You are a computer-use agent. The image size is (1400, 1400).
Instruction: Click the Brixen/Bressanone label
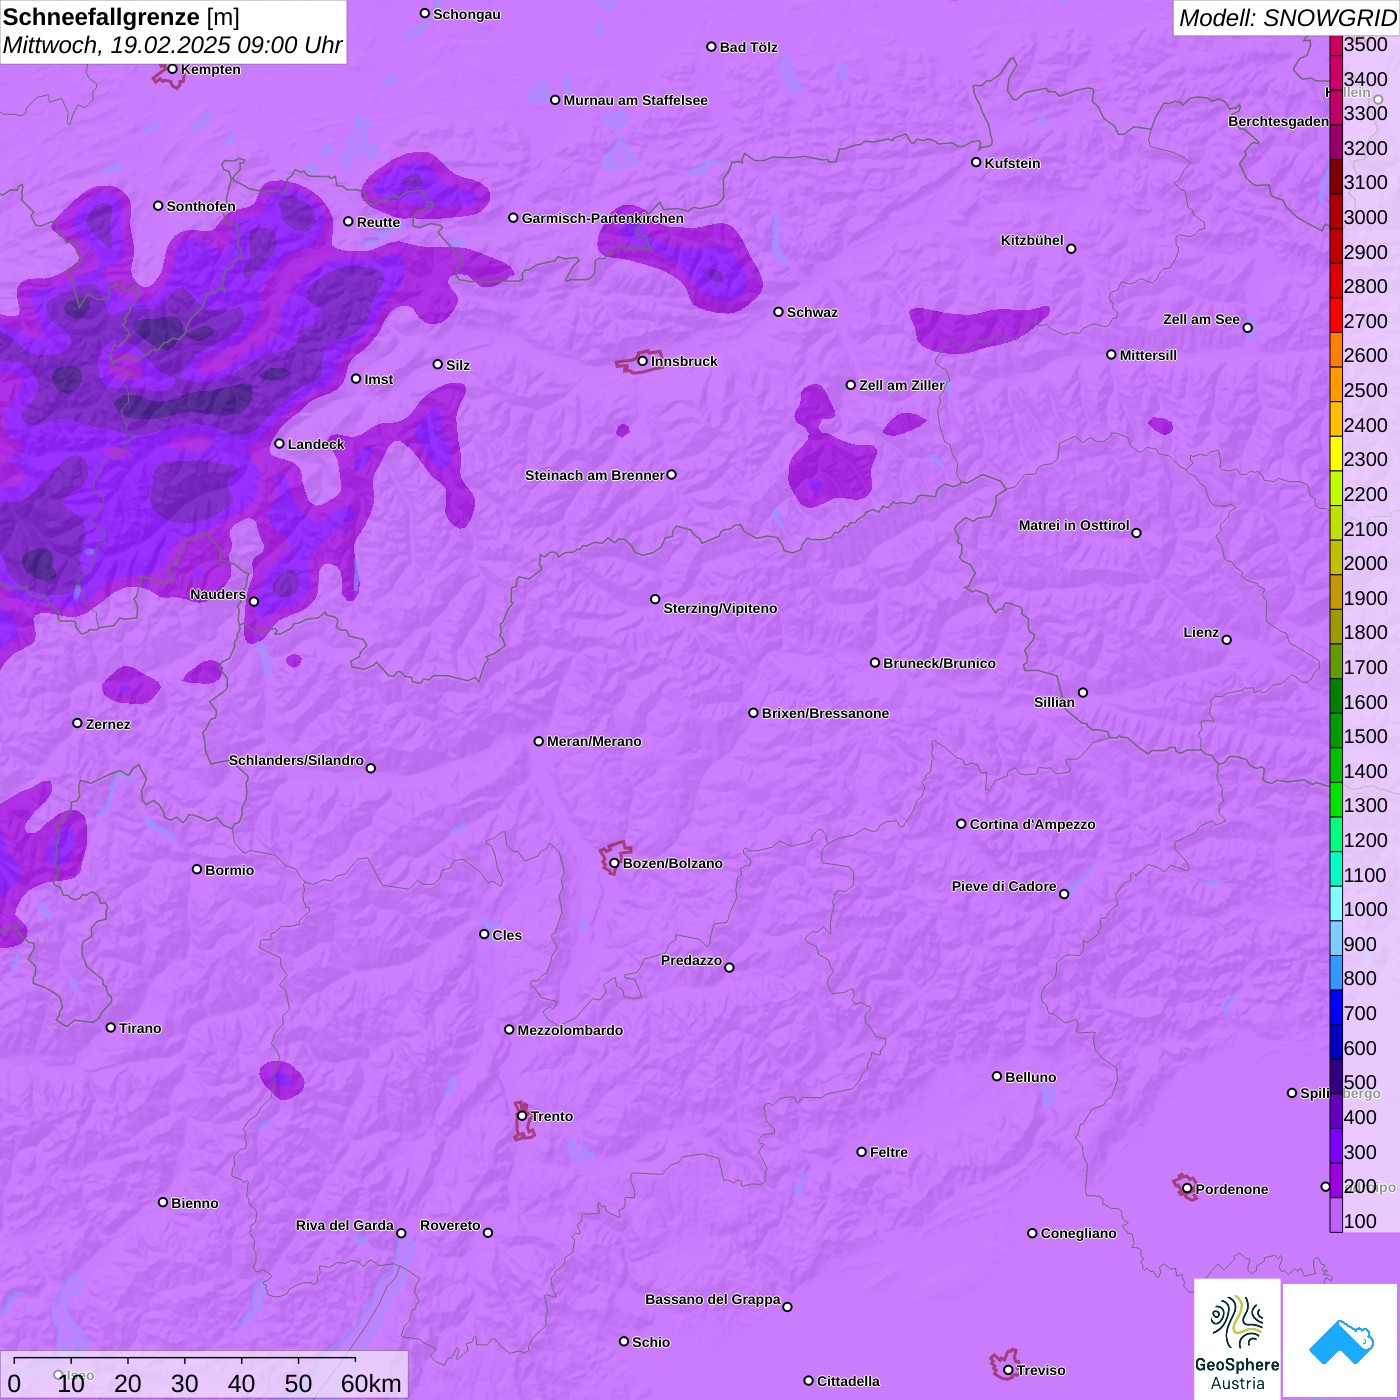(825, 713)
